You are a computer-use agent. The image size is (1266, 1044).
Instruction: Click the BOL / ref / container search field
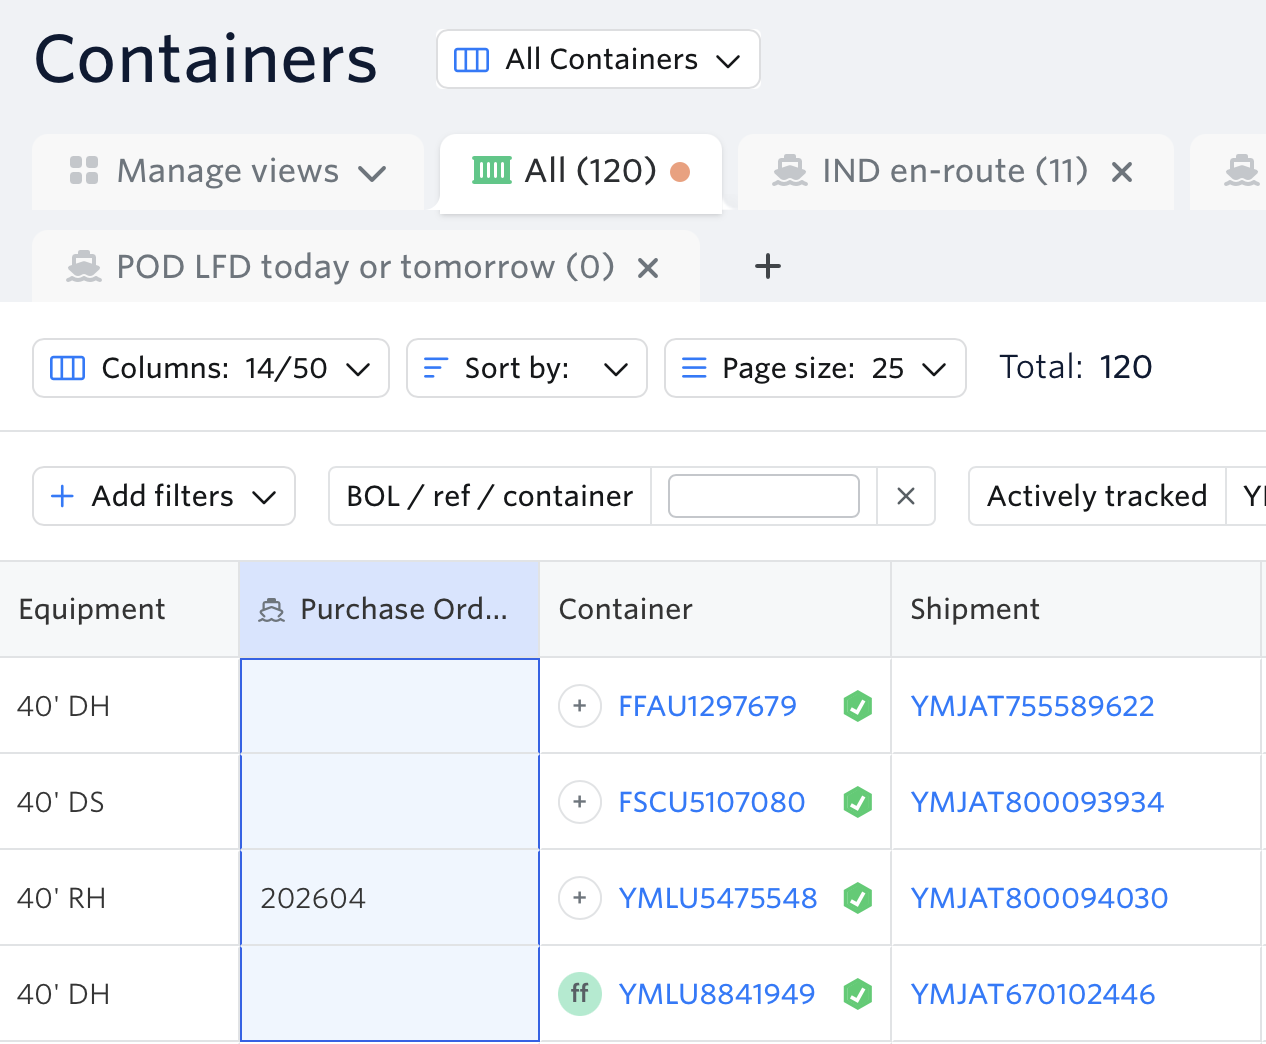[x=763, y=496]
